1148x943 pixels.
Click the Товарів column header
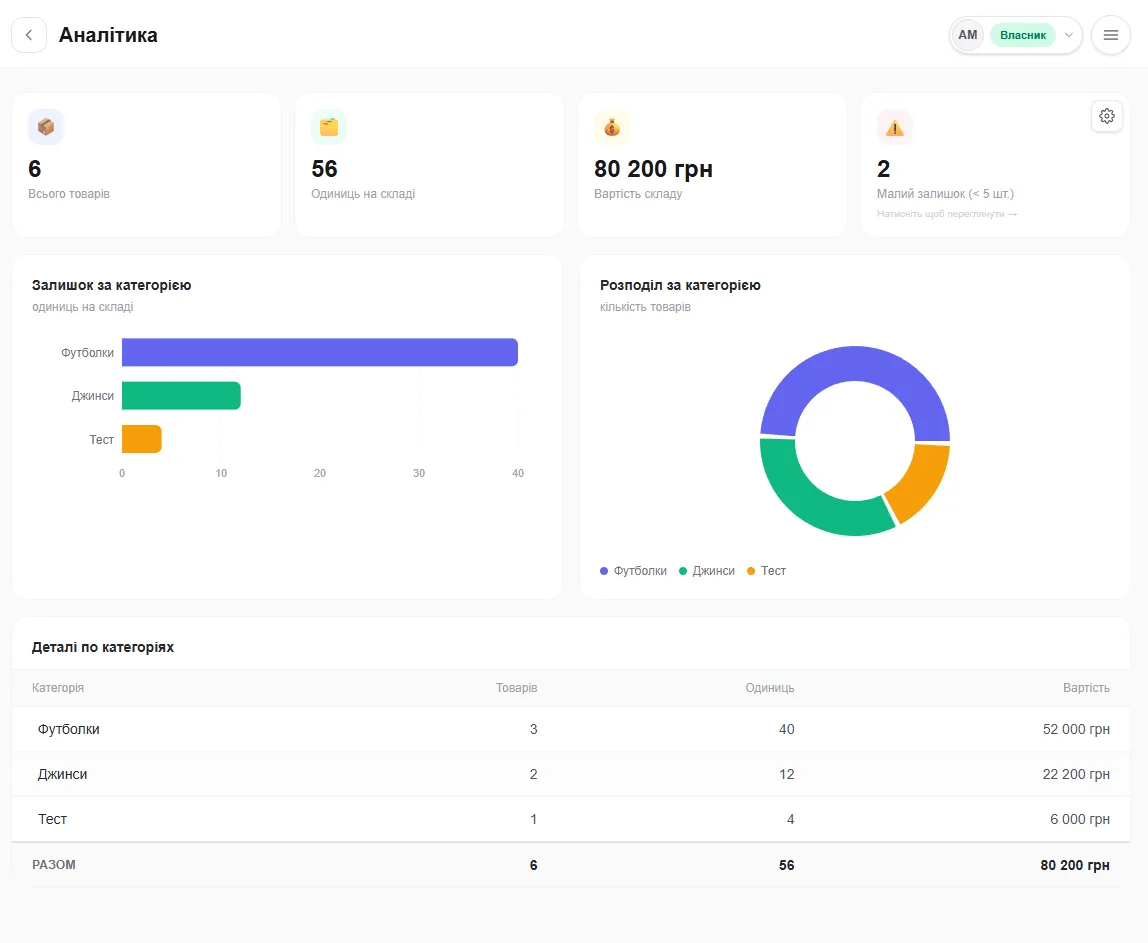pos(516,688)
